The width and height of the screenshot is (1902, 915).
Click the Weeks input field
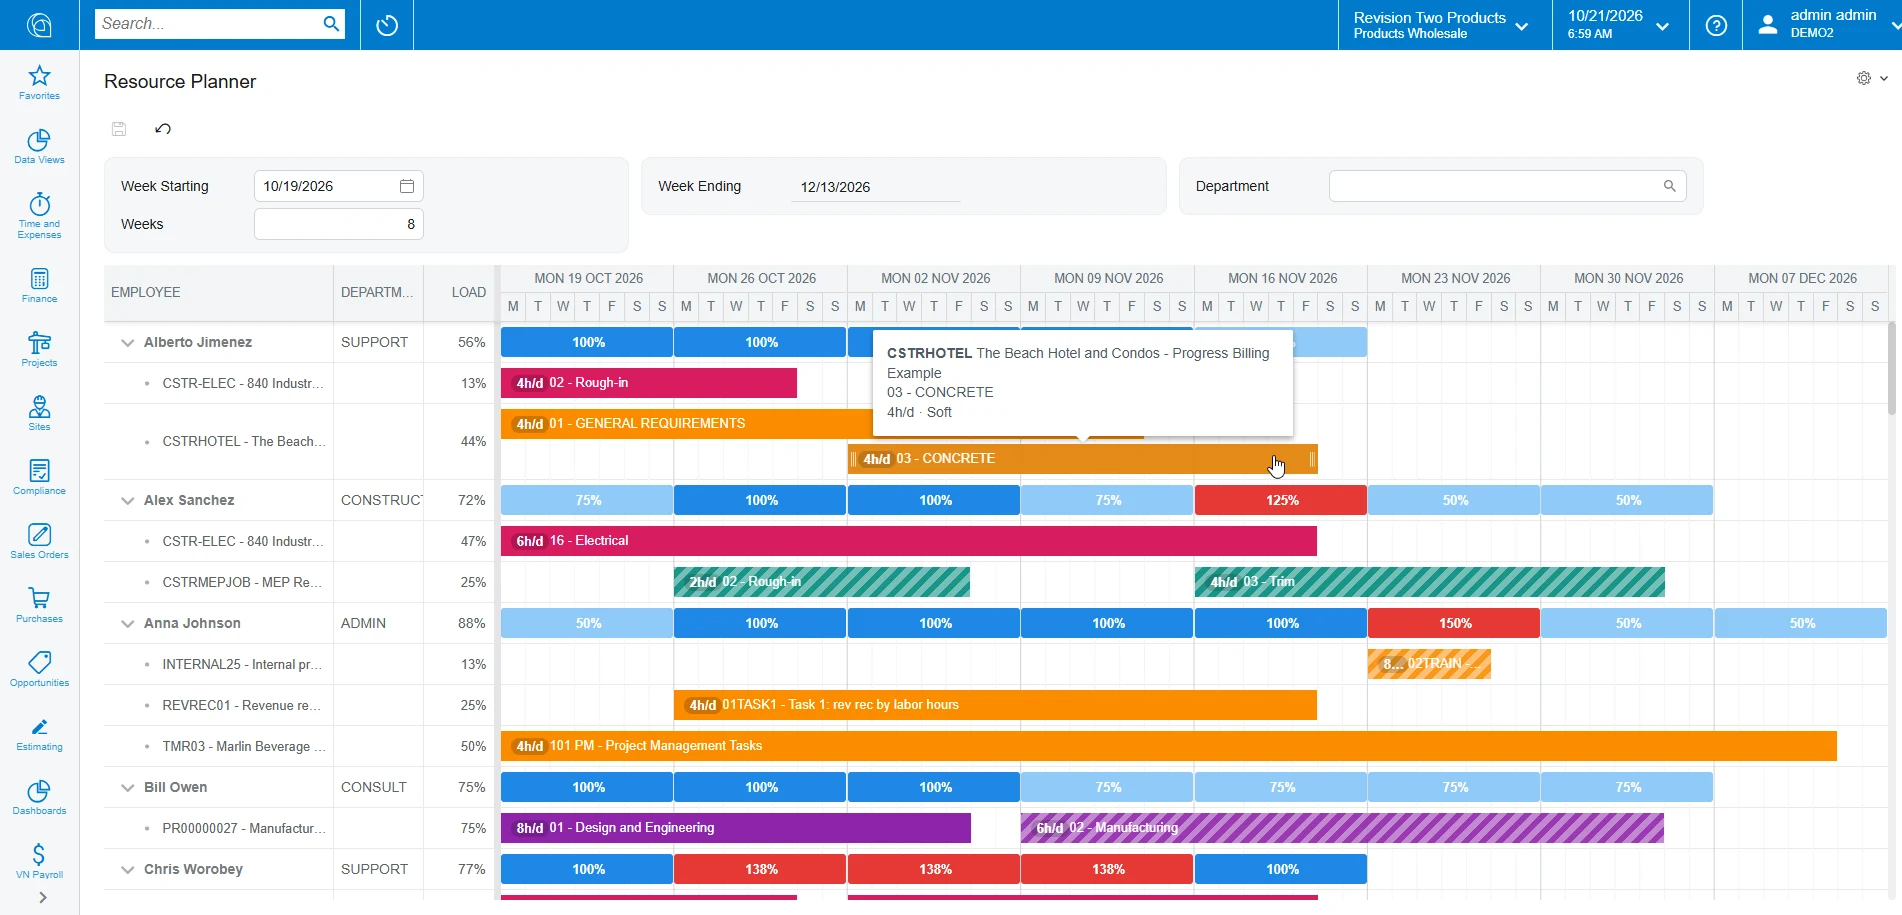[x=338, y=224]
